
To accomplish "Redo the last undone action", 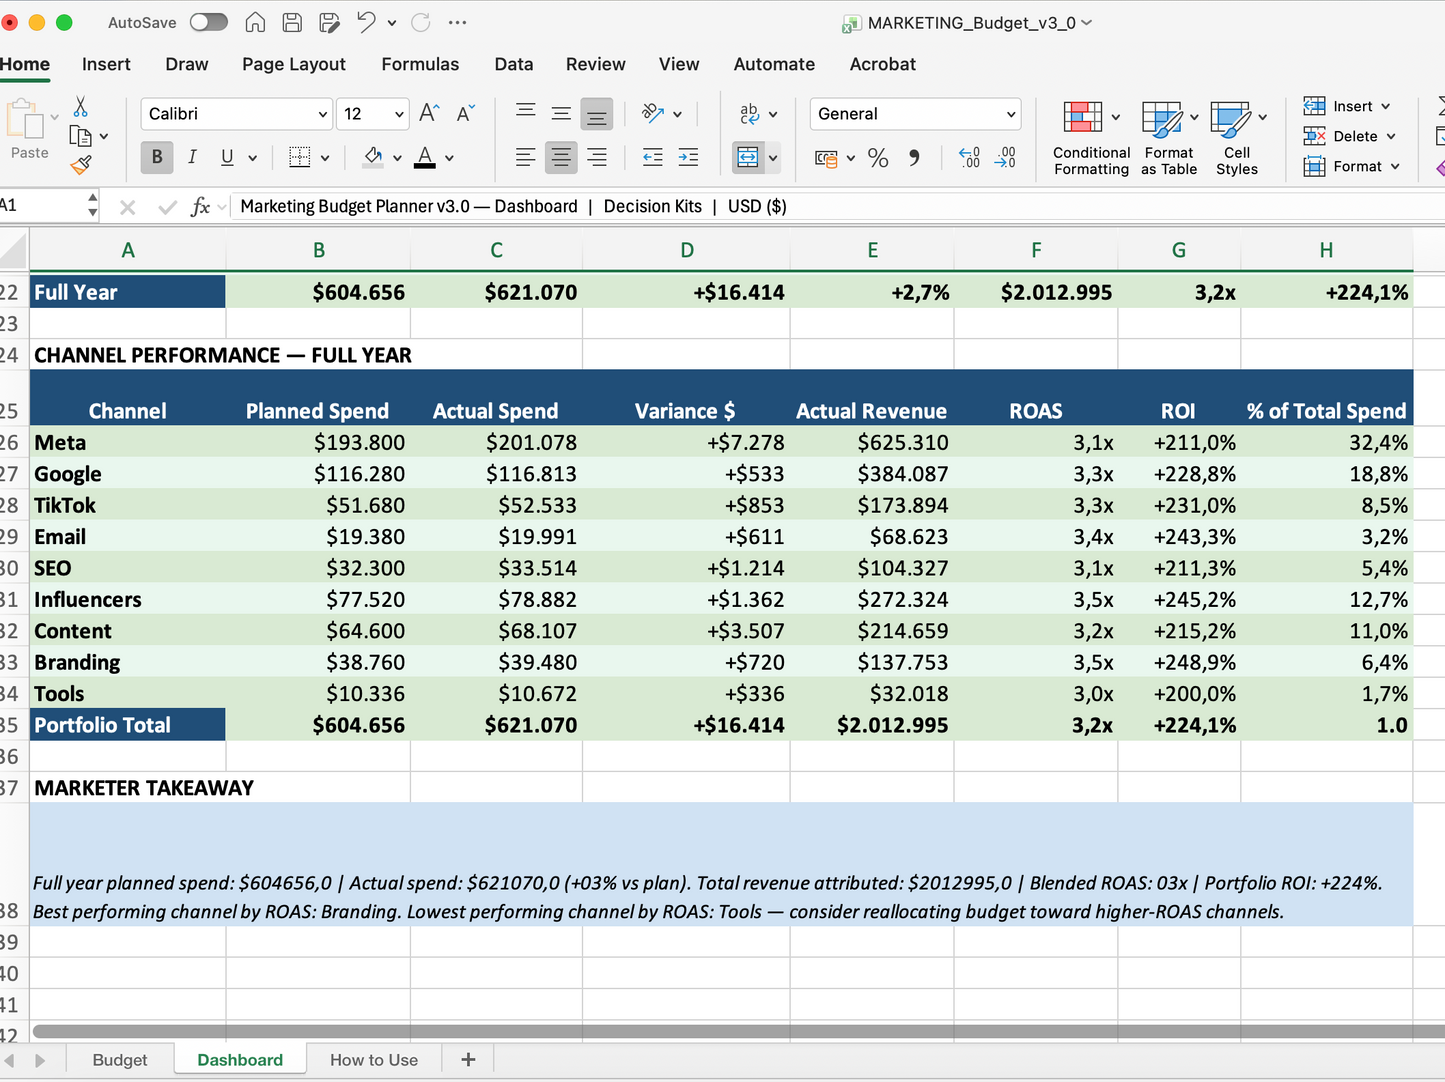I will [x=420, y=22].
